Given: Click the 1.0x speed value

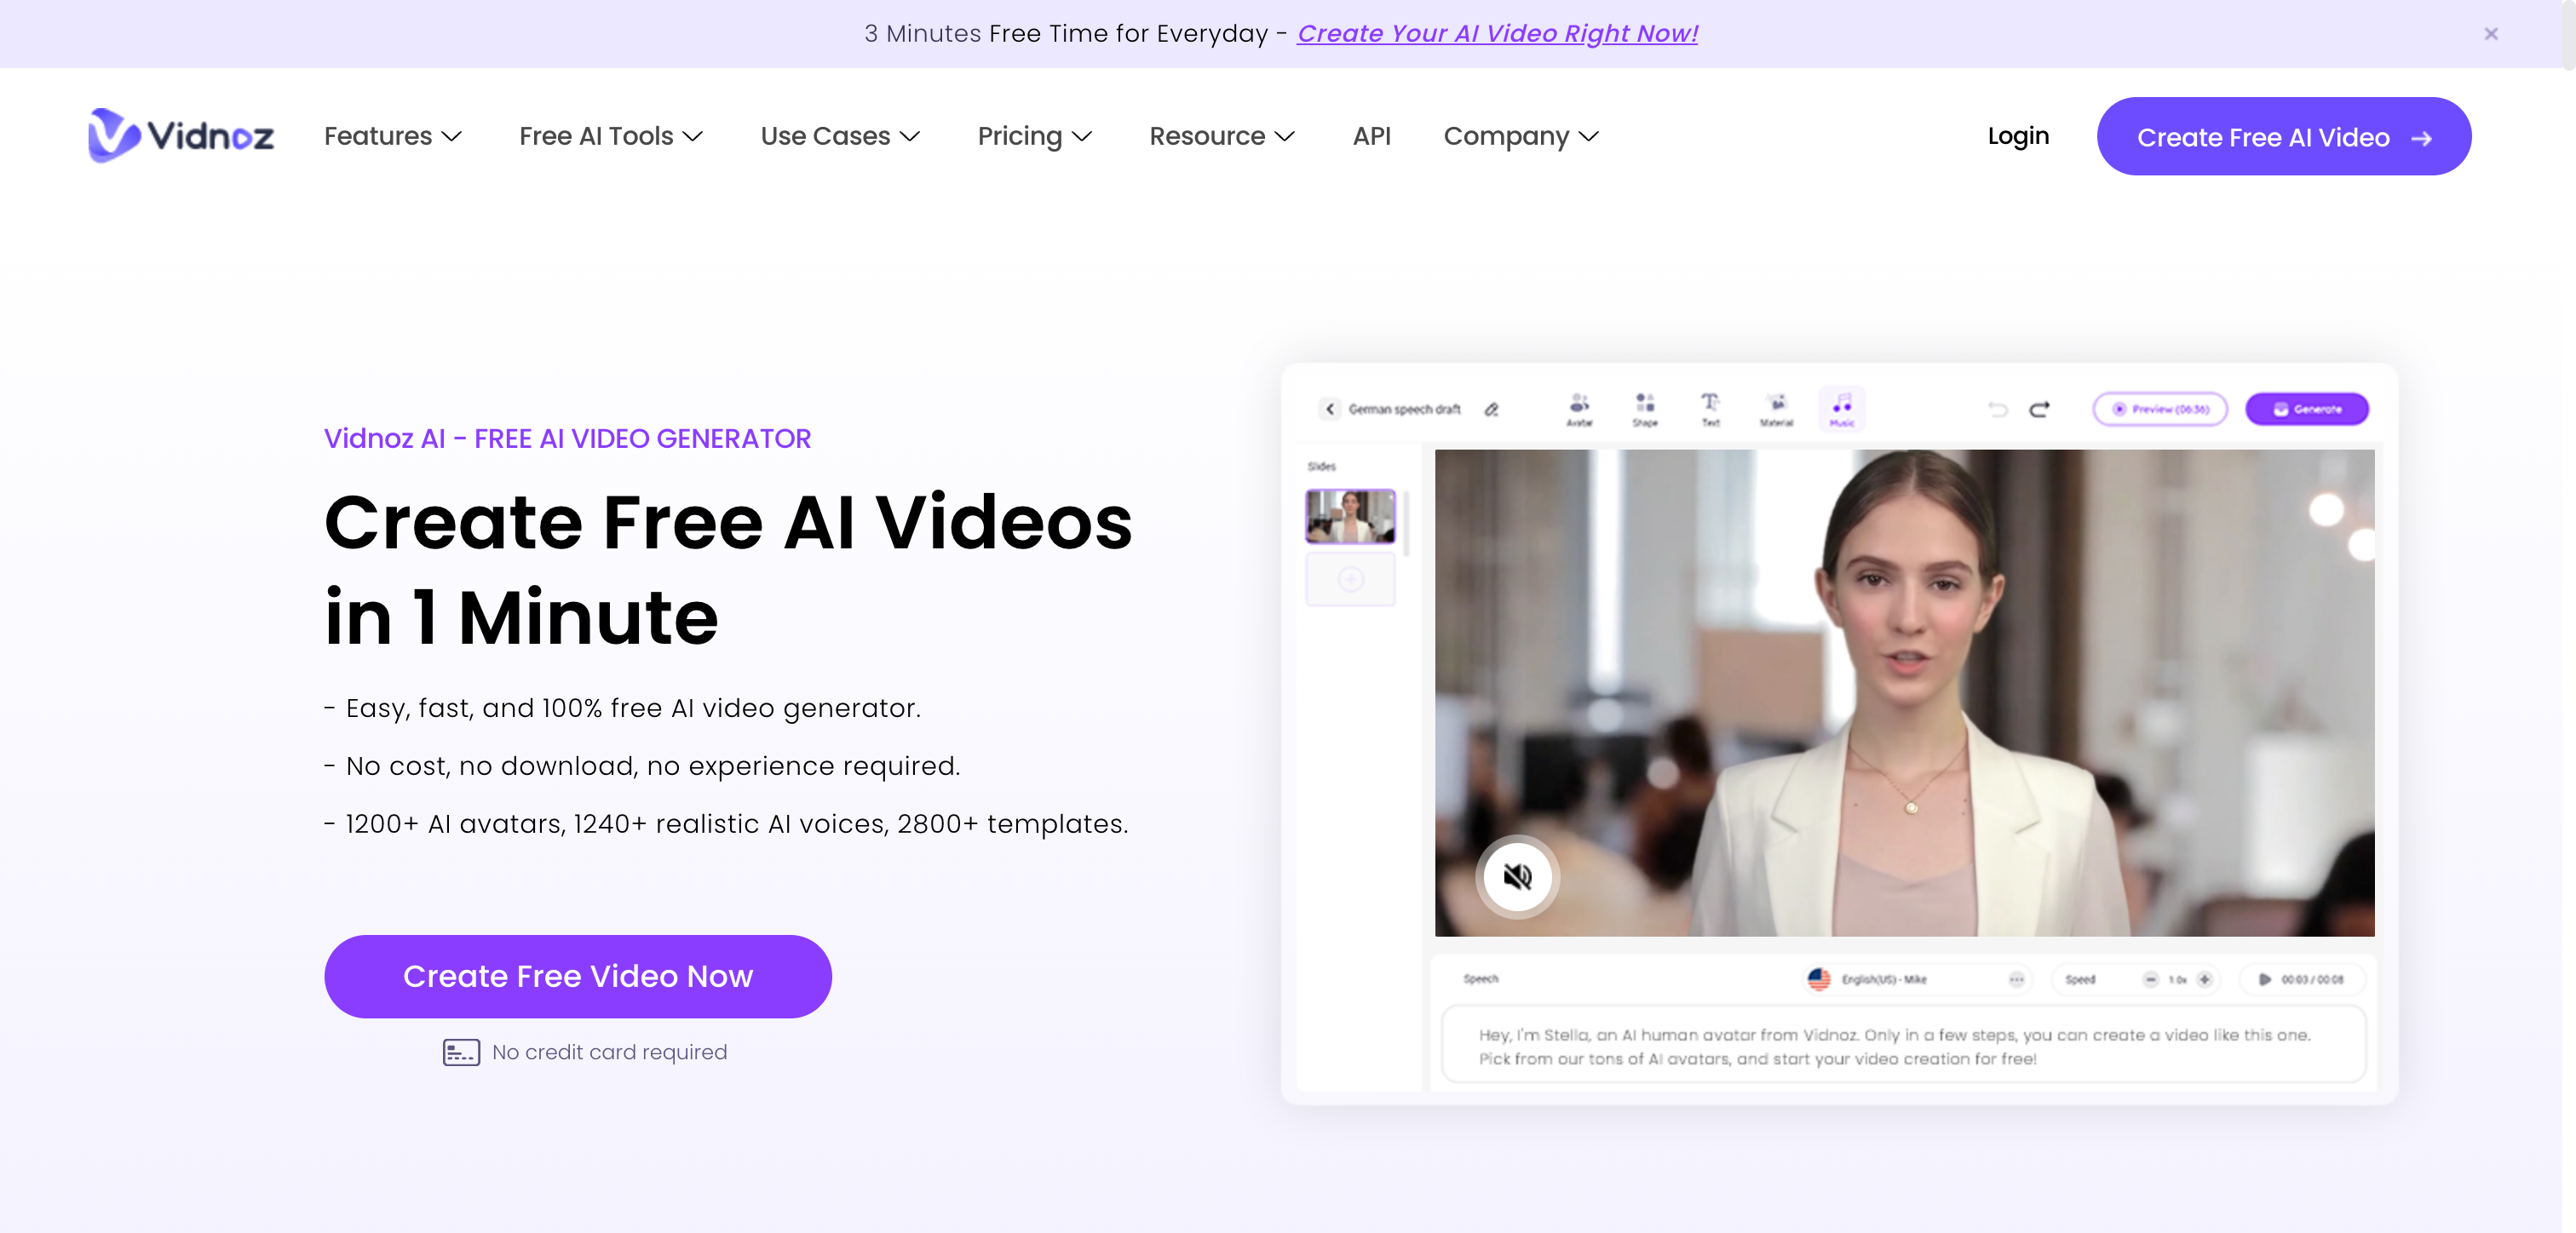Looking at the screenshot, I should point(2177,979).
